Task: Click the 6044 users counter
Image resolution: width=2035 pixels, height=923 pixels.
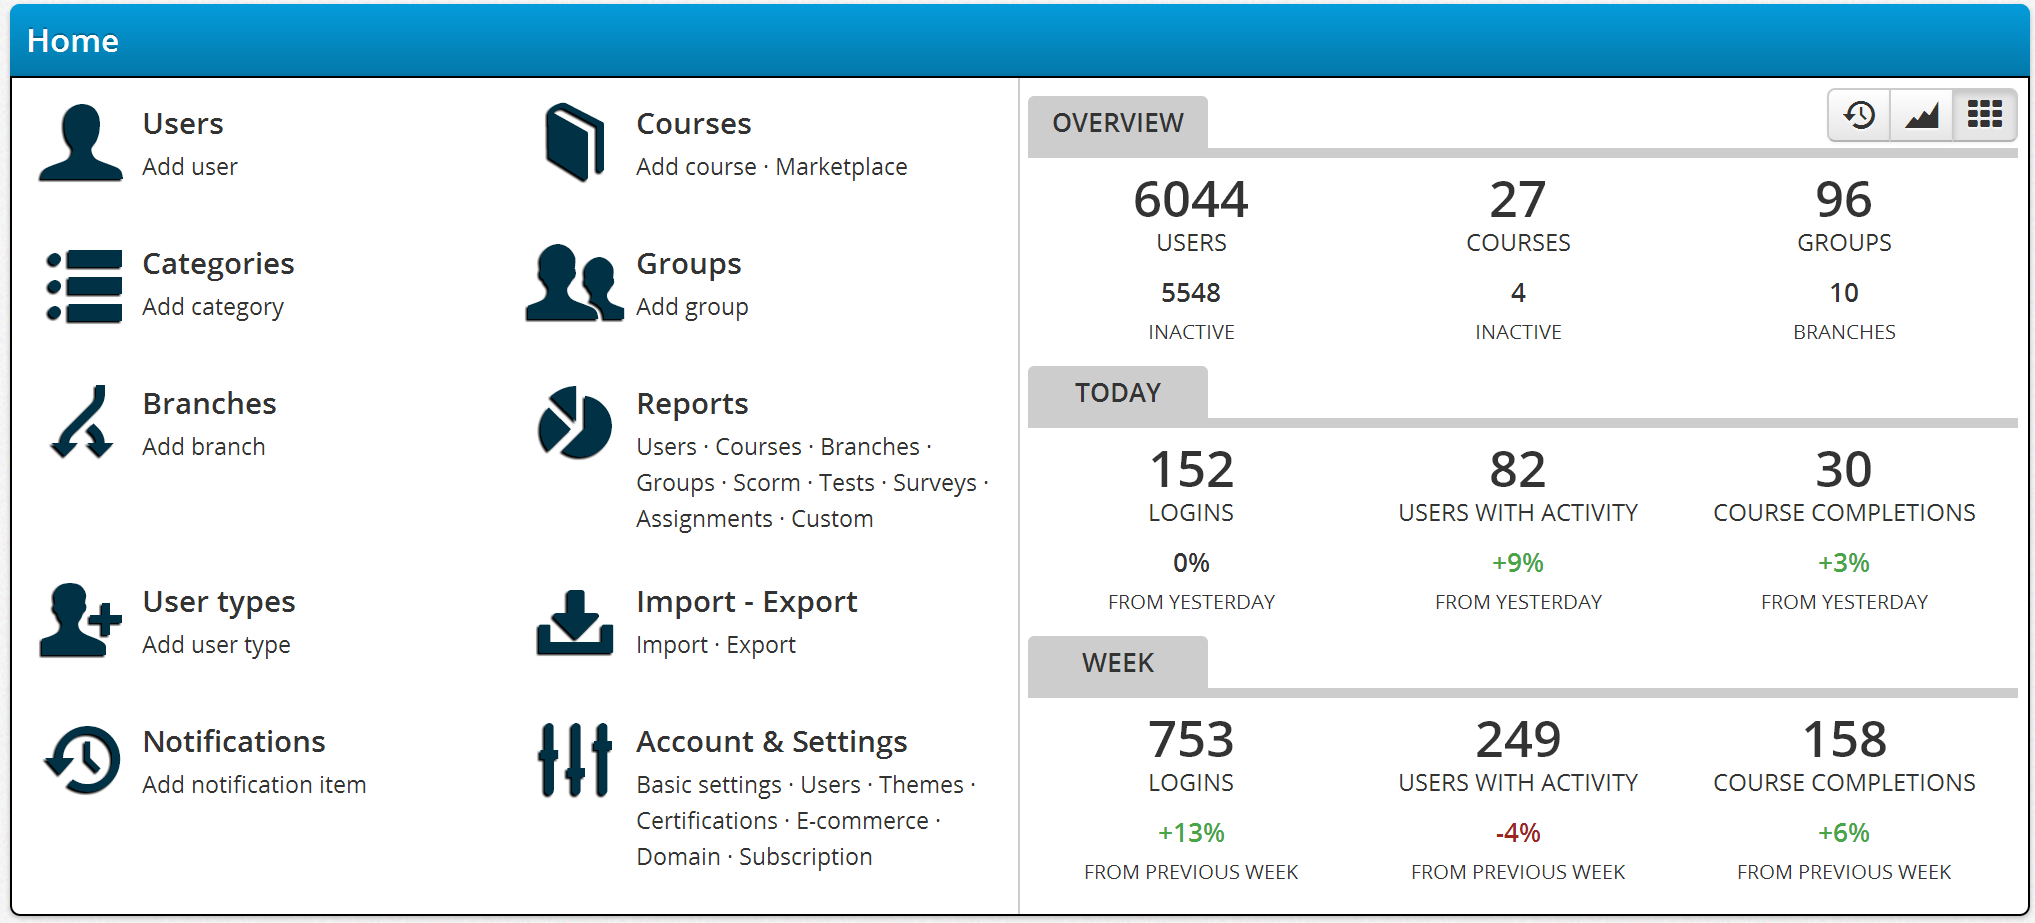Action: pos(1190,199)
